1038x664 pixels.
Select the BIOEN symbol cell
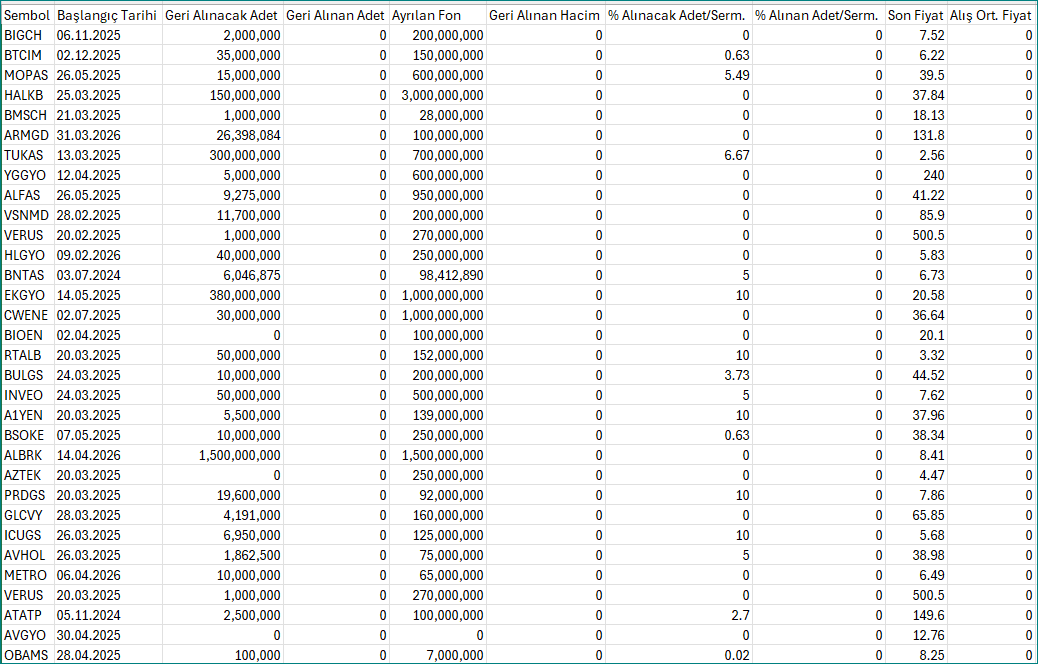coord(27,336)
